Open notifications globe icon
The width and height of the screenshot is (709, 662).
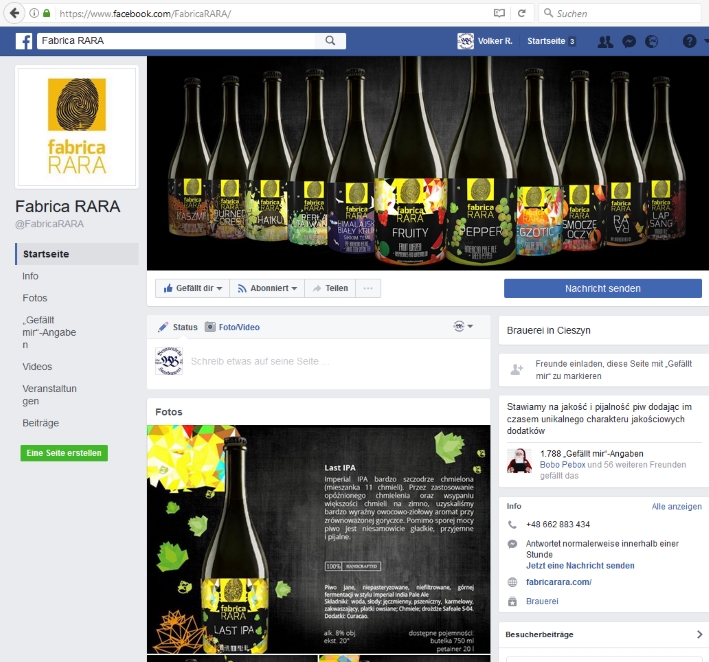tap(652, 42)
